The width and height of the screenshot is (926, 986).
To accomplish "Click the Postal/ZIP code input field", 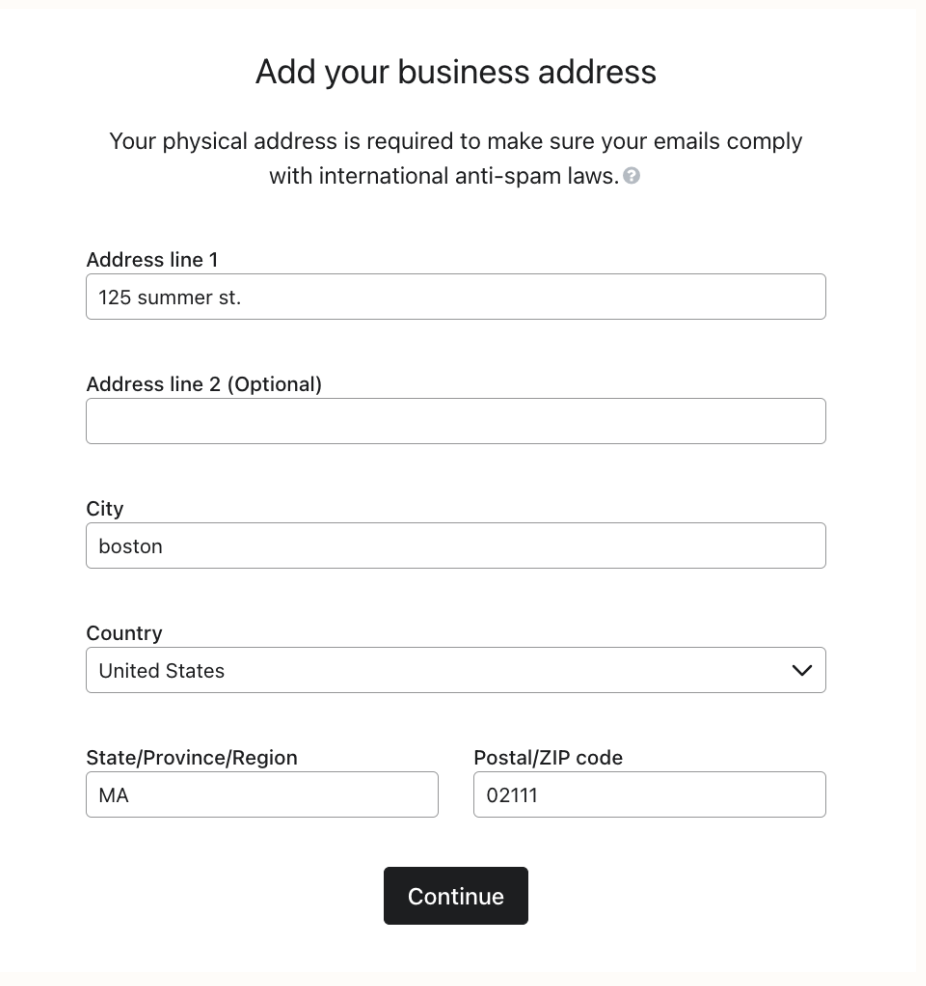I will pyautogui.click(x=648, y=794).
